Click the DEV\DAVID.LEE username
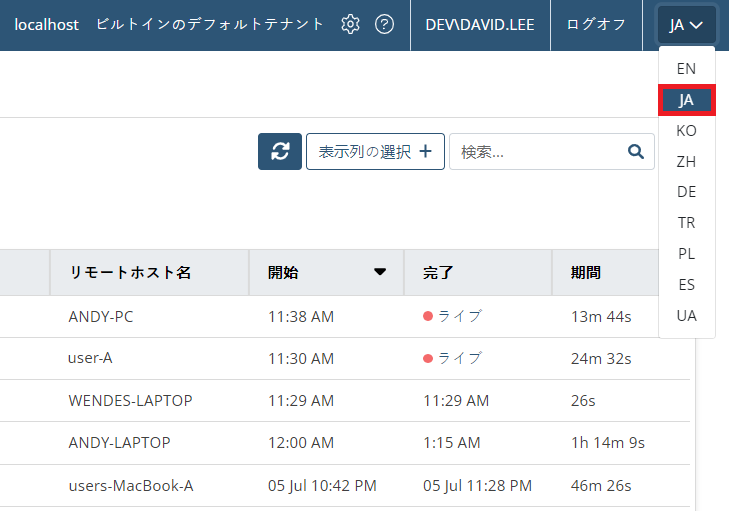 (x=480, y=25)
